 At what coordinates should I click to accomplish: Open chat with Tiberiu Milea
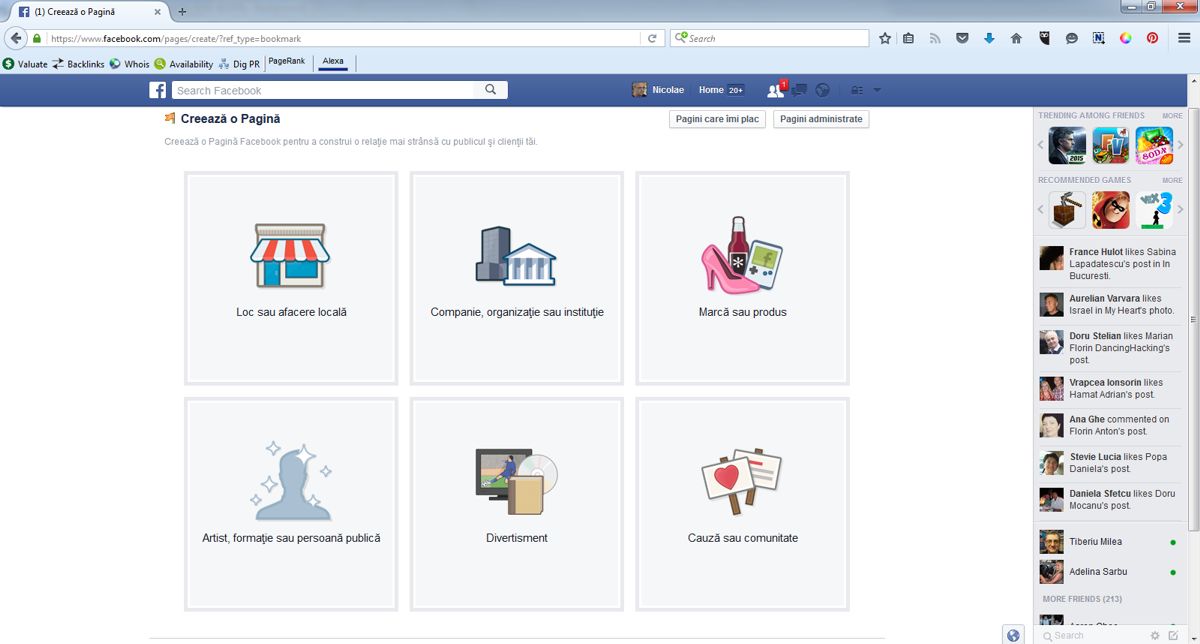tap(1110, 542)
